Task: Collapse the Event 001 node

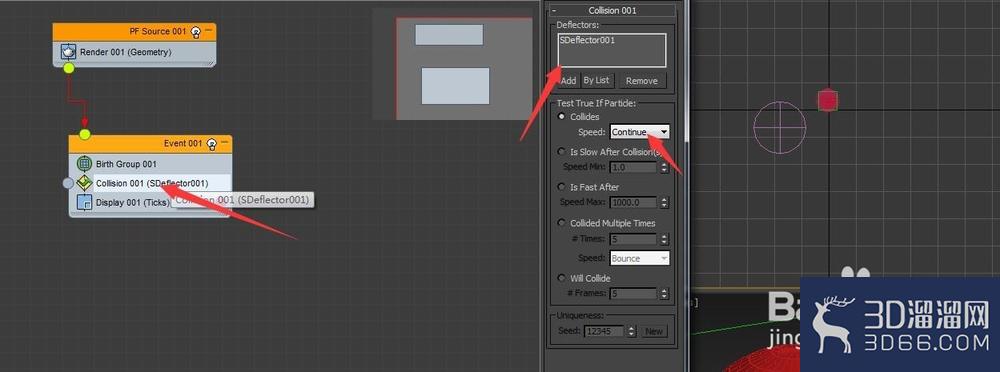Action: pos(224,143)
